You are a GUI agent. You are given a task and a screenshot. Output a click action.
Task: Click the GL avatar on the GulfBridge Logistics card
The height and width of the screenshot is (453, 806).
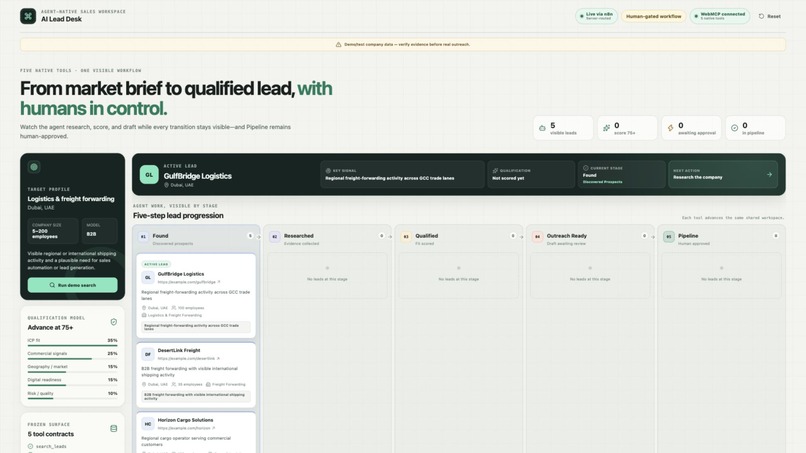pyautogui.click(x=148, y=278)
